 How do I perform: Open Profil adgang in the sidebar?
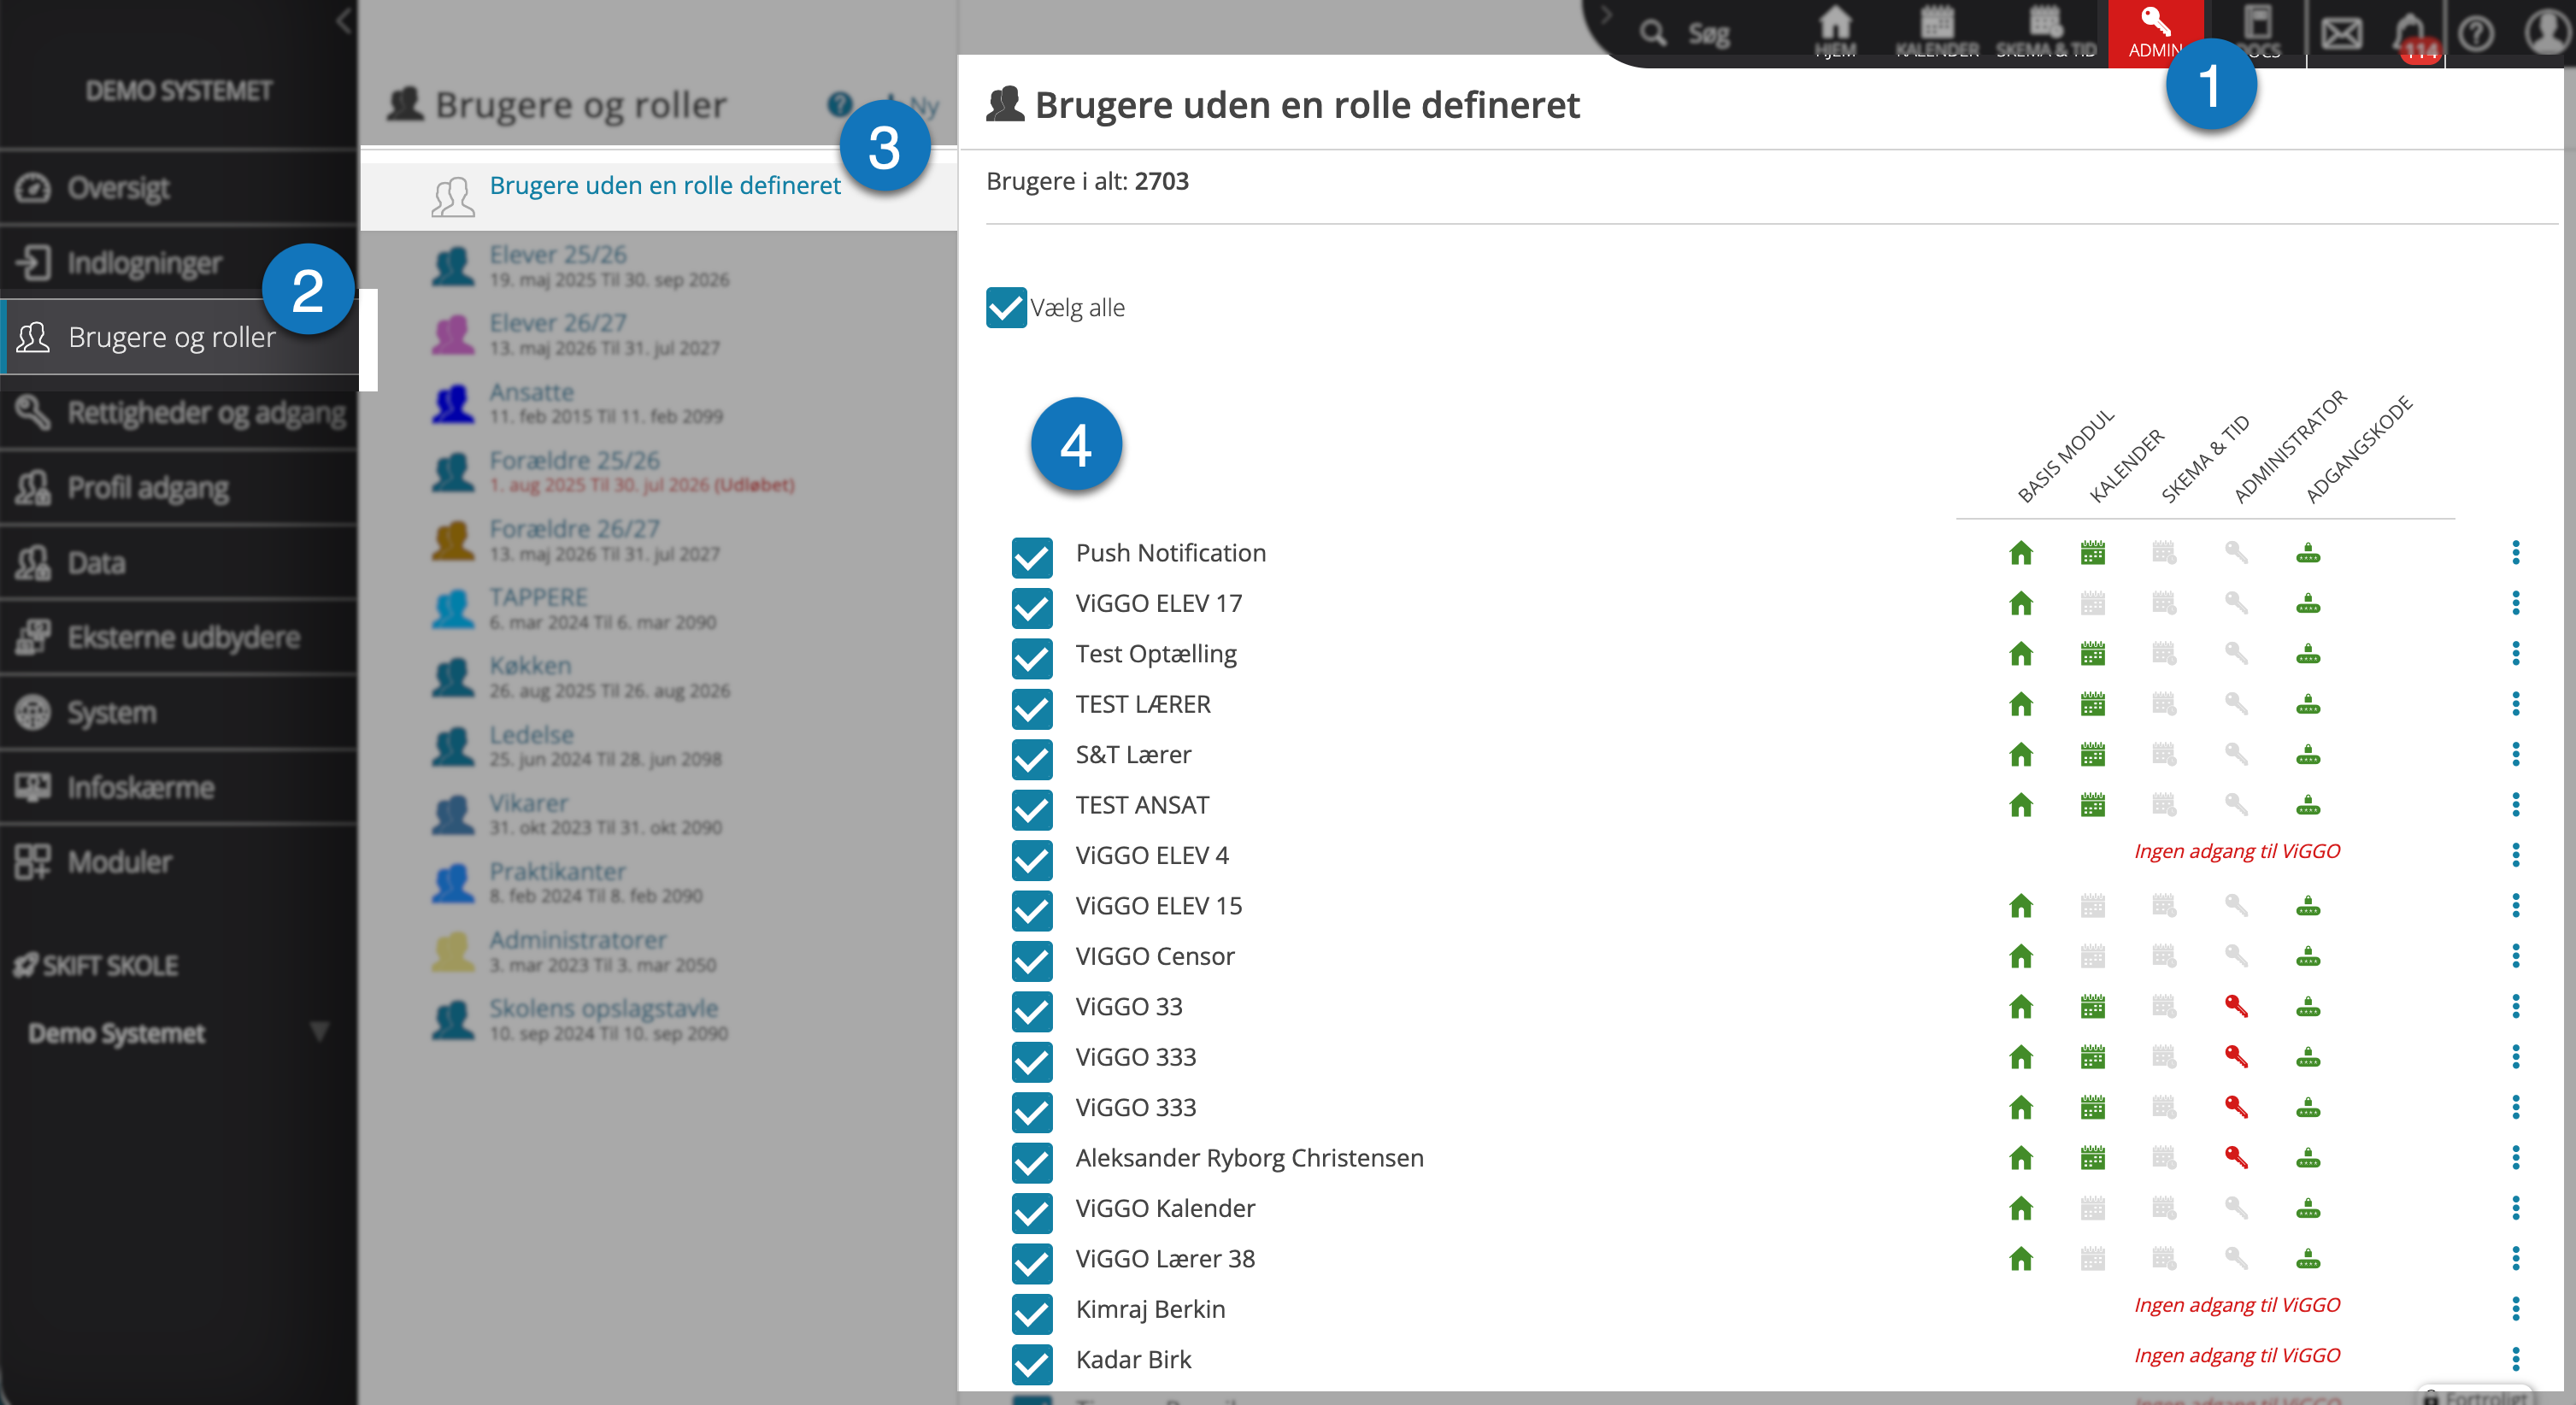pyautogui.click(x=178, y=488)
